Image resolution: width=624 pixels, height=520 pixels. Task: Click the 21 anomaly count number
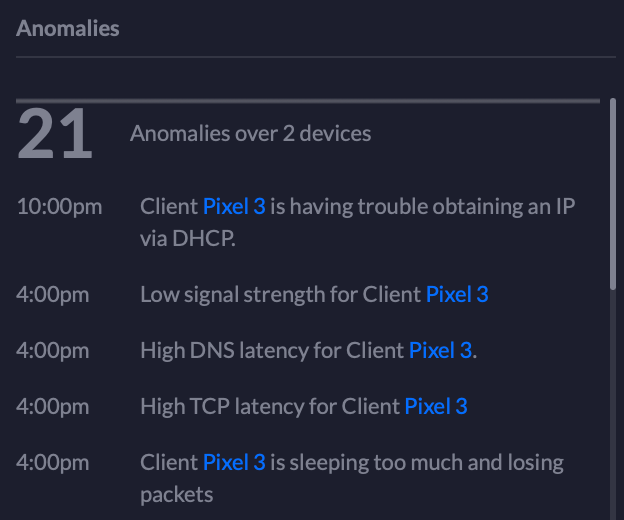[x=54, y=134]
